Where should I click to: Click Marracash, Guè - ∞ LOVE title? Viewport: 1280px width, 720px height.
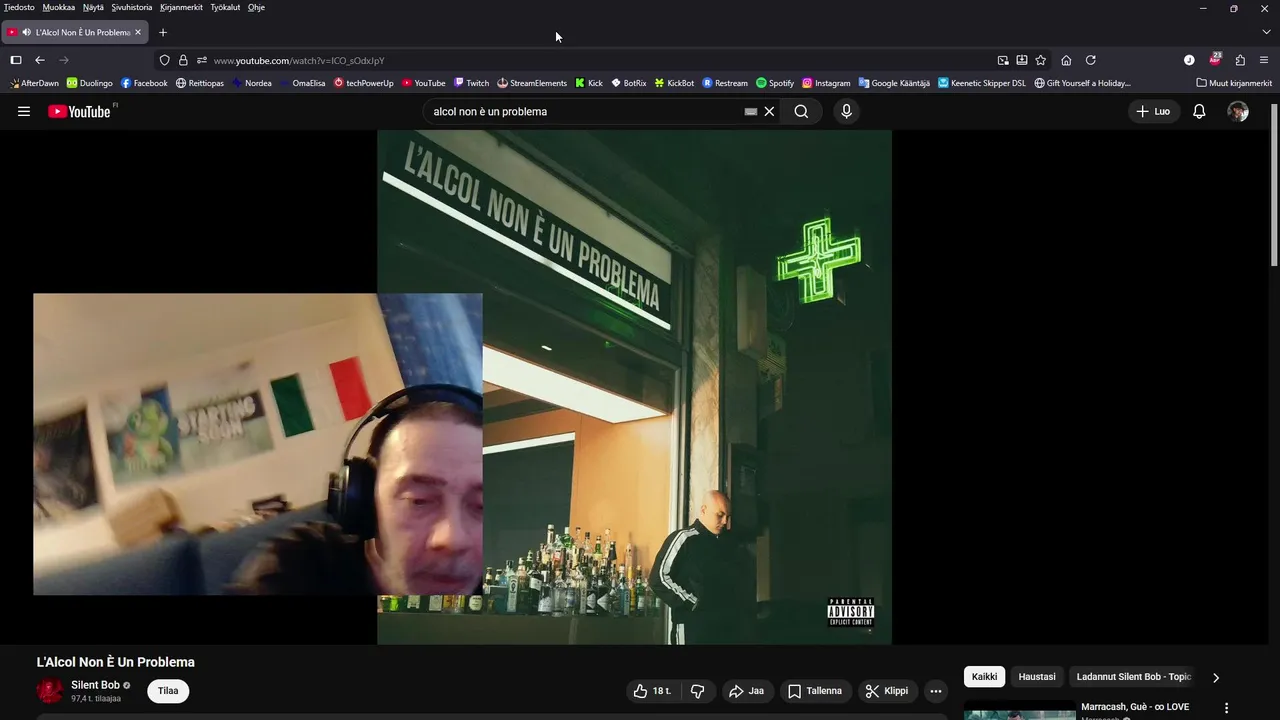(1135, 707)
